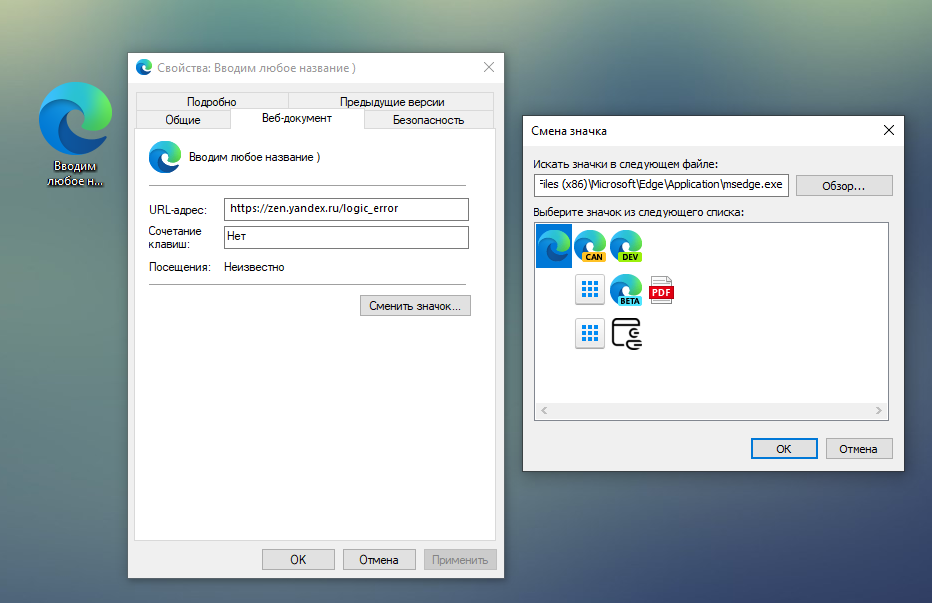Image resolution: width=932 pixels, height=603 pixels.
Task: Click the Неизвестно visits value
Action: tap(254, 267)
